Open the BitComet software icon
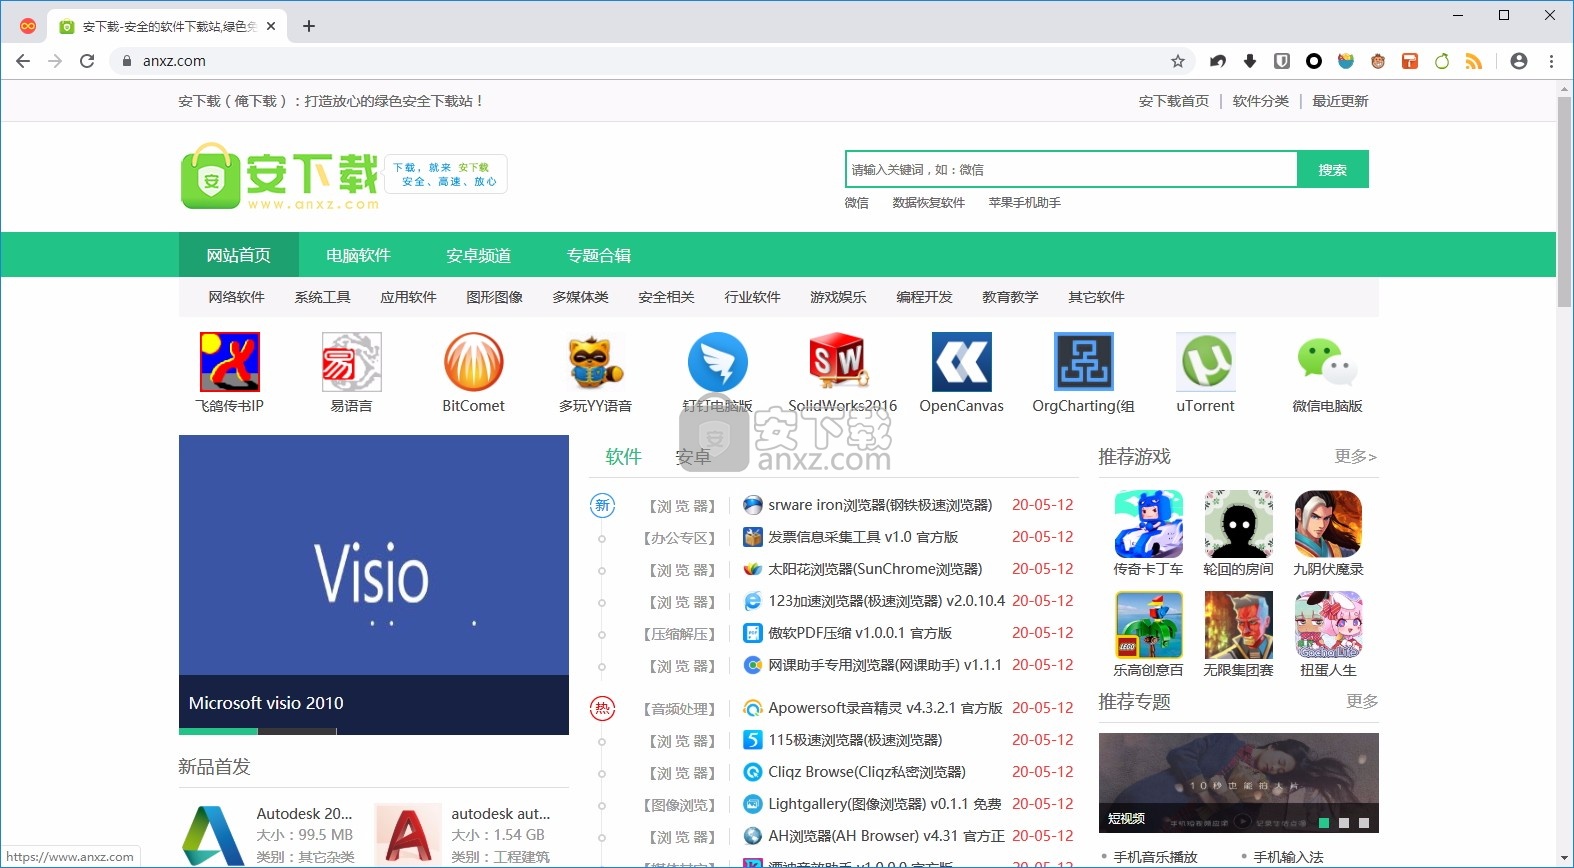1574x868 pixels. coord(474,362)
